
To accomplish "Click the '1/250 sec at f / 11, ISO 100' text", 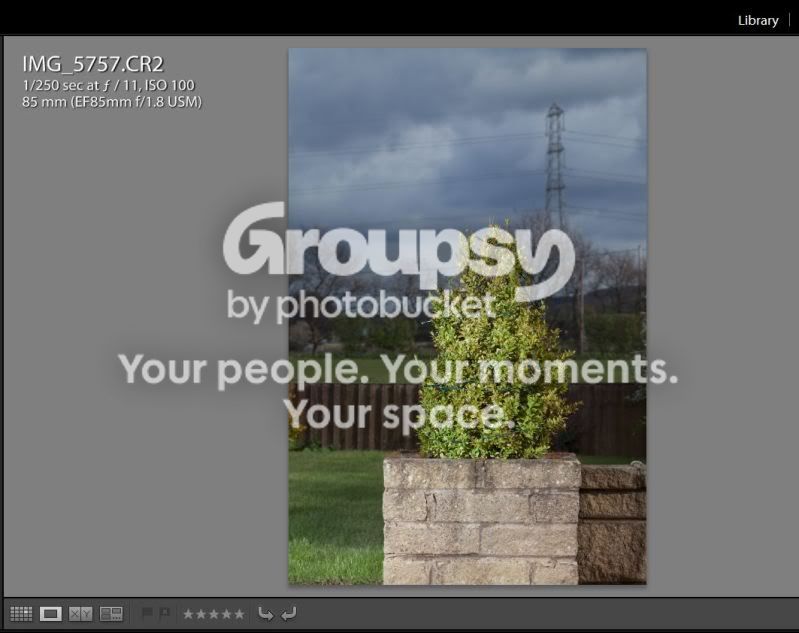I will click(x=108, y=85).
